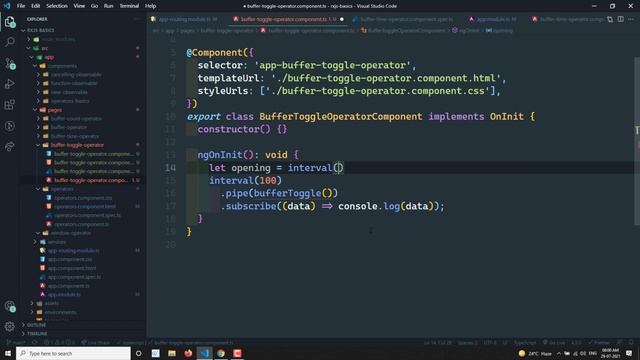640x360 pixels.
Task: Open File Explorer from the taskbar
Action: [172, 353]
